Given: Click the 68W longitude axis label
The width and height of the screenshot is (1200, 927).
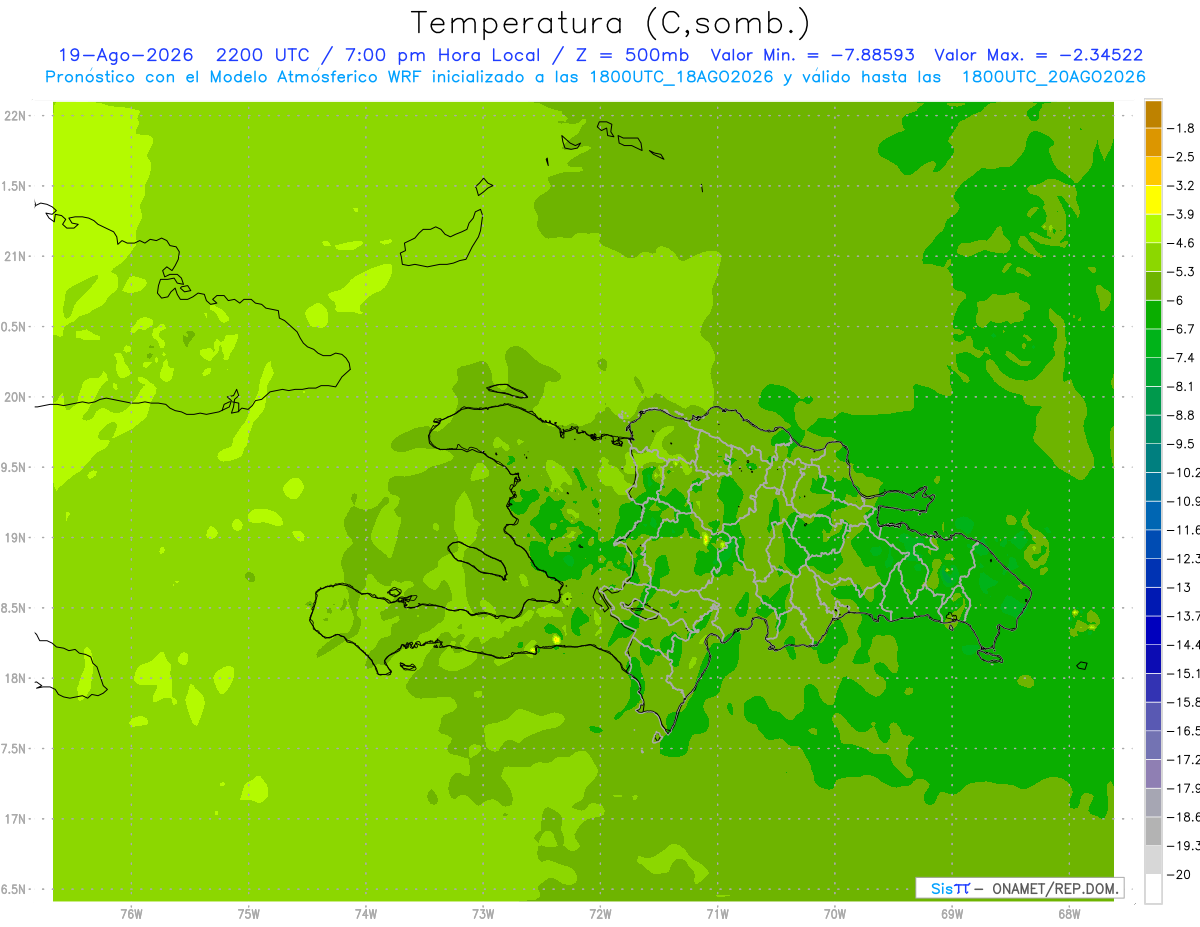Looking at the screenshot, I should [x=1069, y=913].
